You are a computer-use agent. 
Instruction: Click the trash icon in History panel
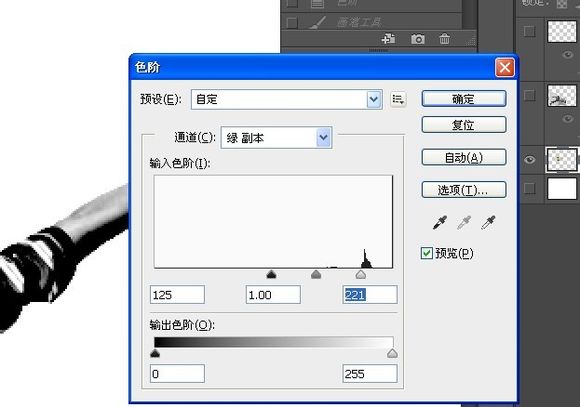point(444,38)
